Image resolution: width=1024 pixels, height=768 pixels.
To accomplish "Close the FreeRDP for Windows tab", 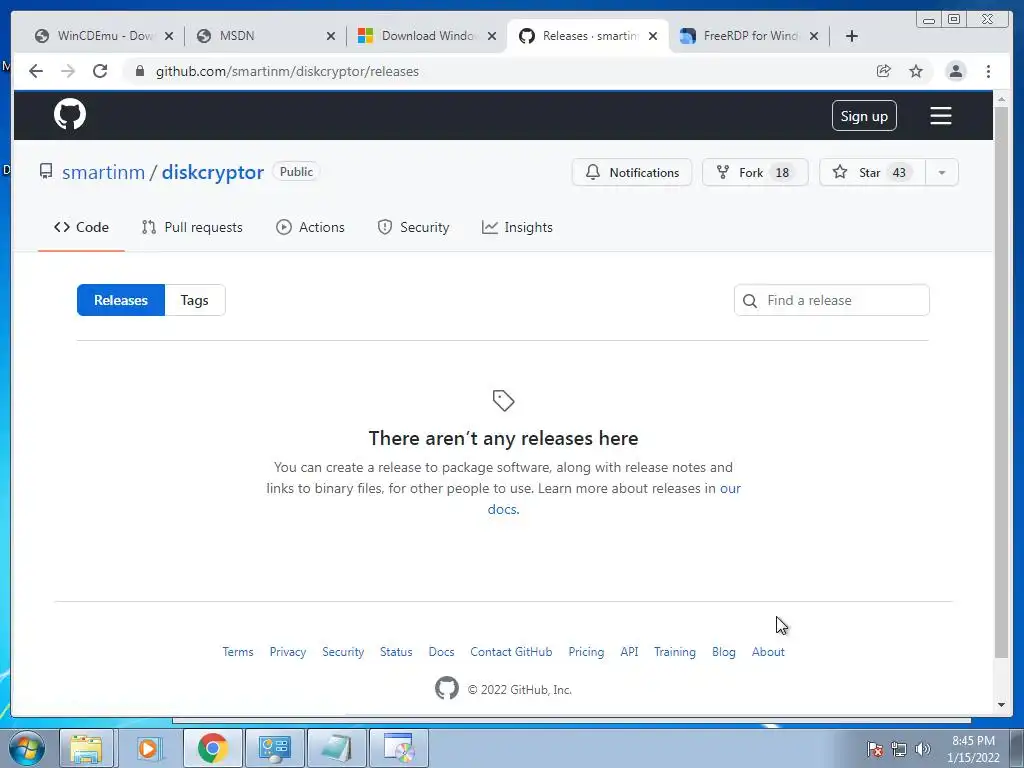I will (x=814, y=36).
